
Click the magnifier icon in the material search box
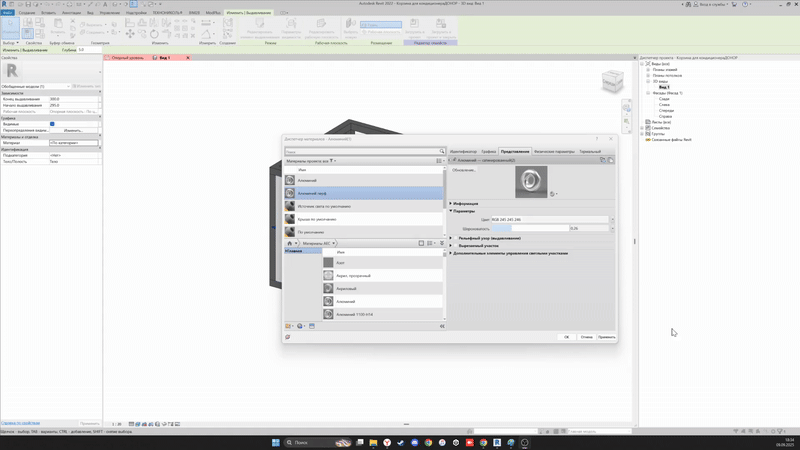click(442, 152)
